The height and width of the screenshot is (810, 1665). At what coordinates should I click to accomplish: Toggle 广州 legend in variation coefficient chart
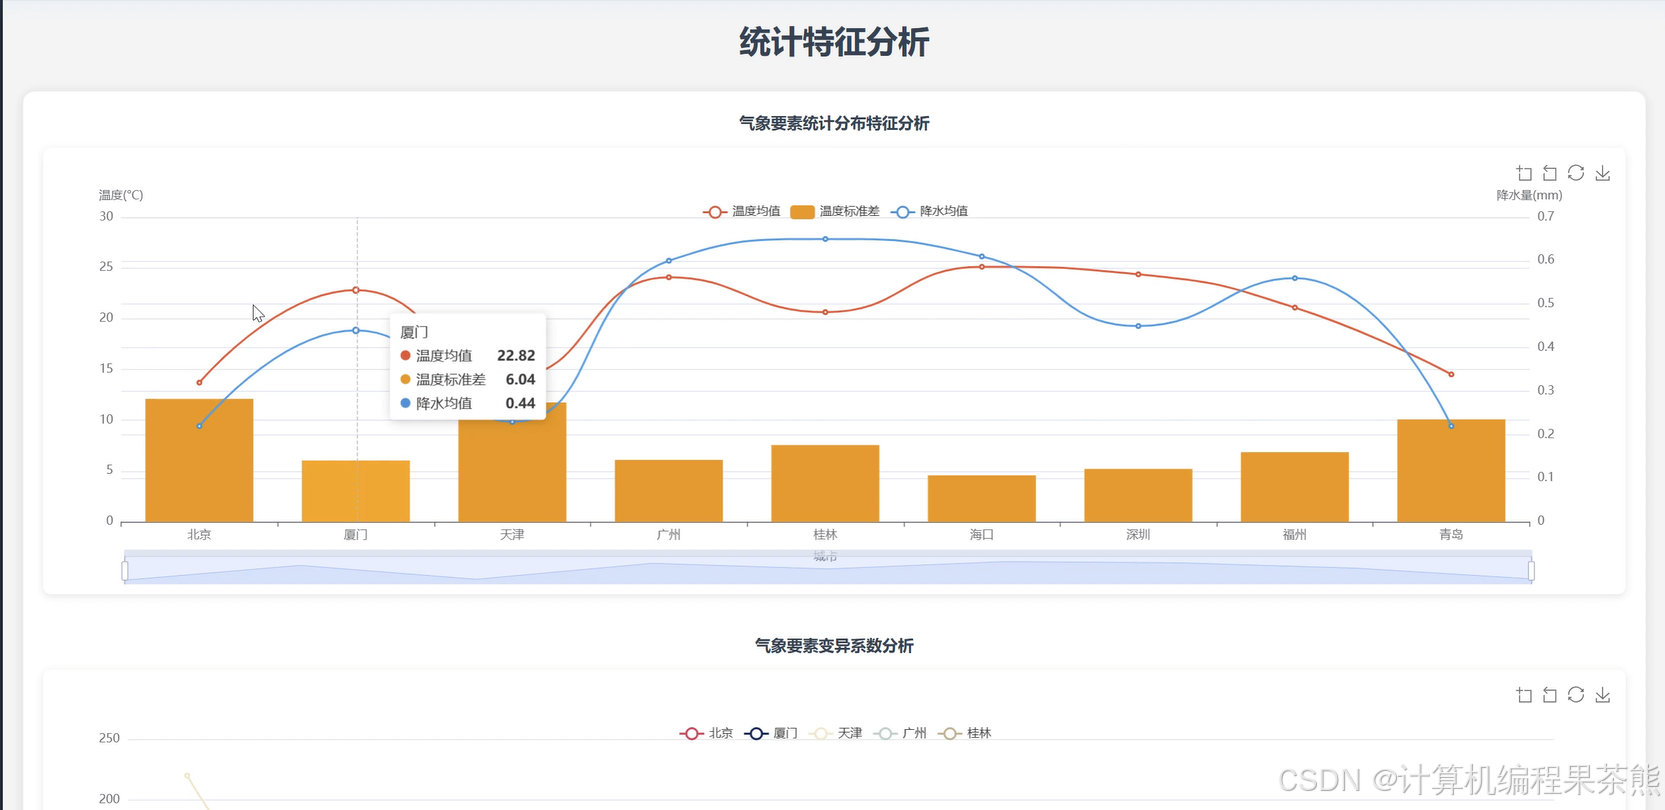coord(900,733)
